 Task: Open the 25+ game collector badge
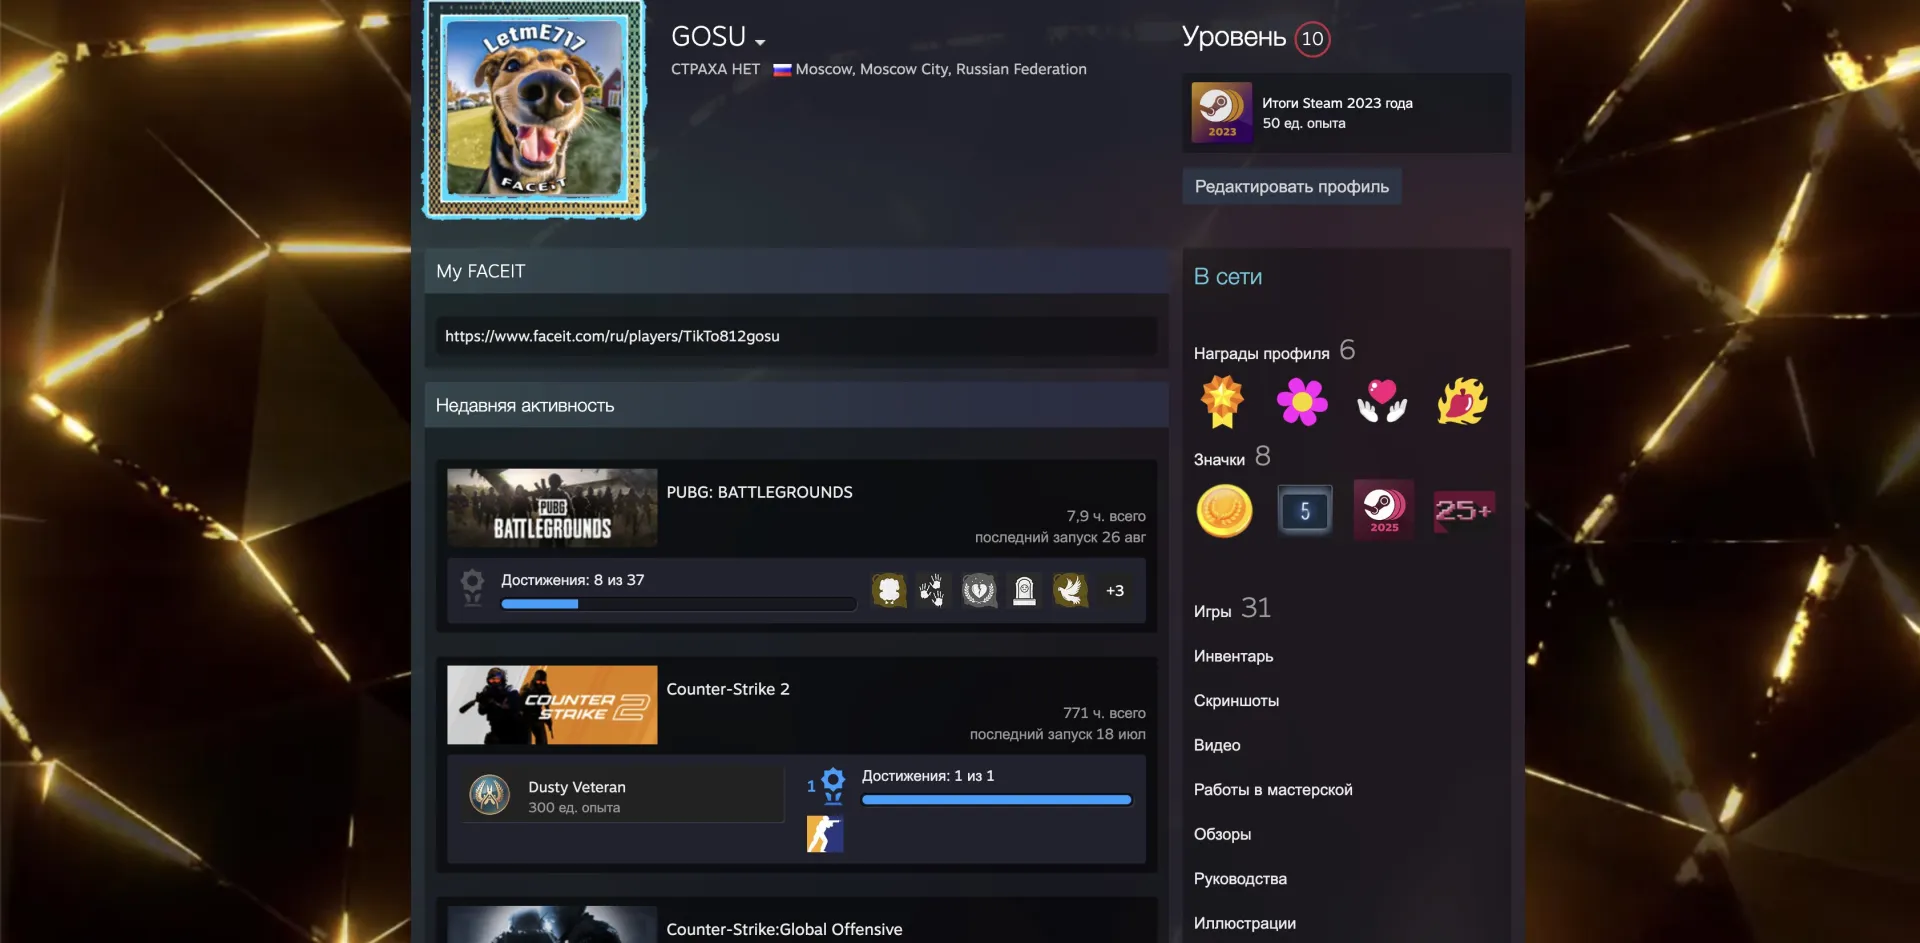pyautogui.click(x=1464, y=511)
